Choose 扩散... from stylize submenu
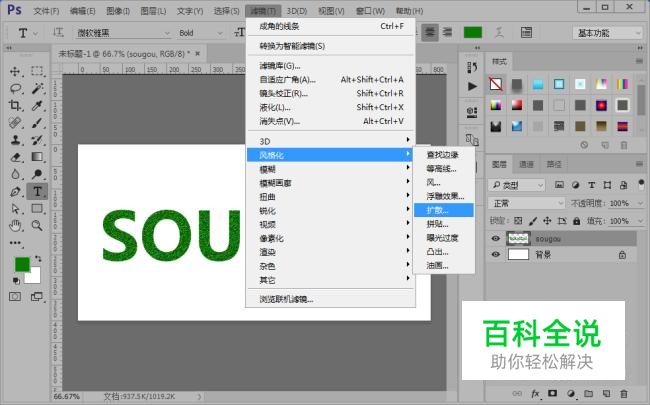Image resolution: width=650 pixels, height=405 pixels. pos(444,210)
